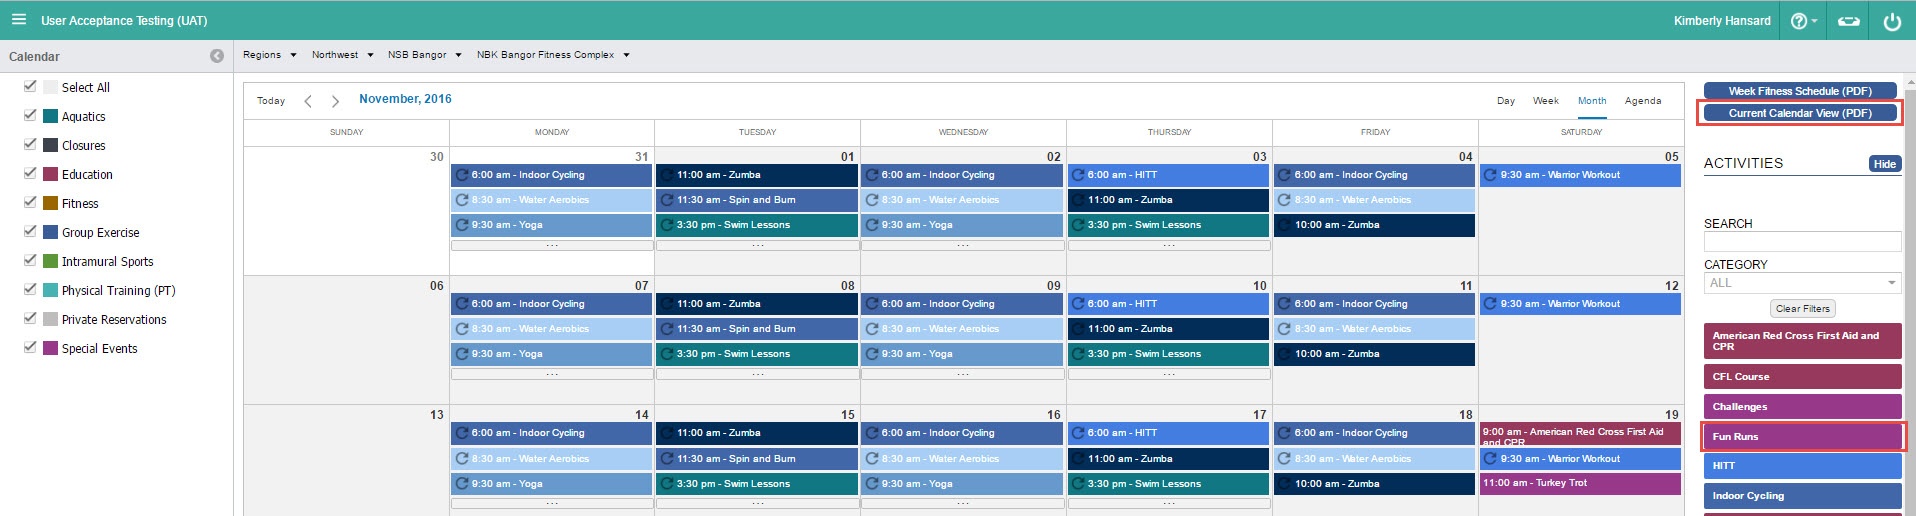Open the hamburger navigation menu
Viewport: 1916px width, 516px height.
coord(19,20)
